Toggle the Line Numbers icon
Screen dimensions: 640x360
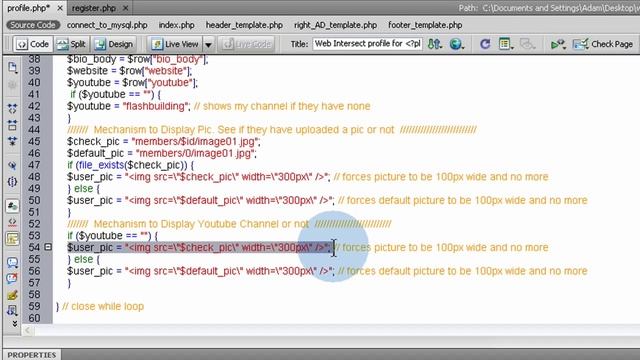(x=12, y=206)
